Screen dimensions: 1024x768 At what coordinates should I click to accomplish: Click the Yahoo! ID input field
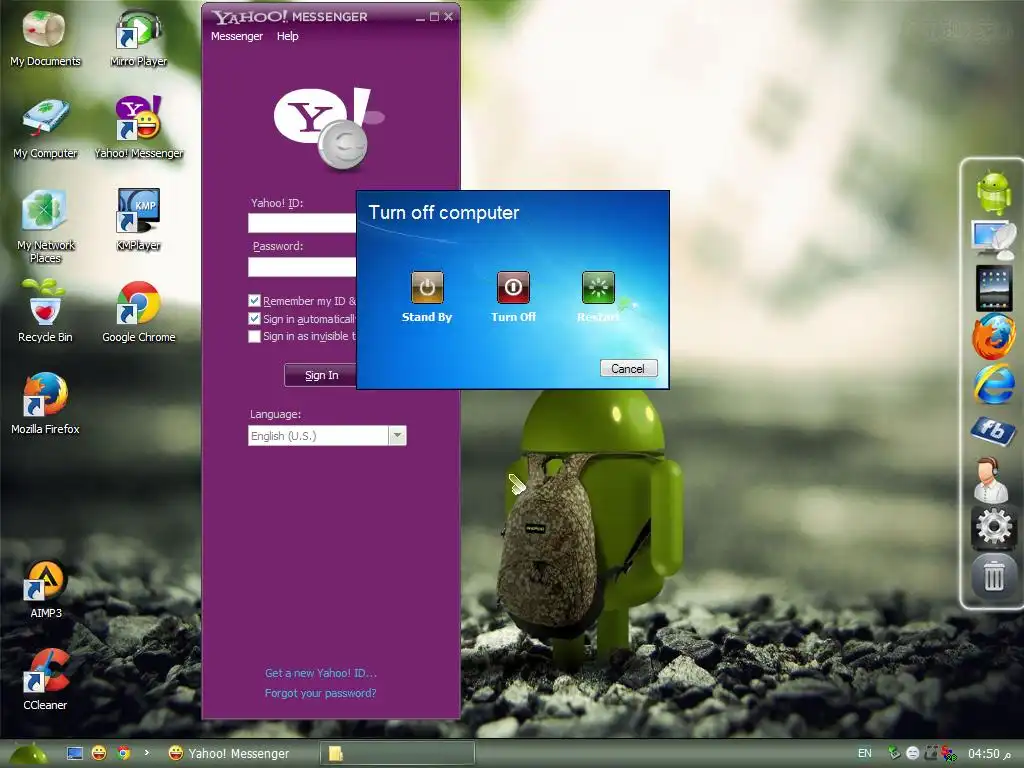[302, 223]
